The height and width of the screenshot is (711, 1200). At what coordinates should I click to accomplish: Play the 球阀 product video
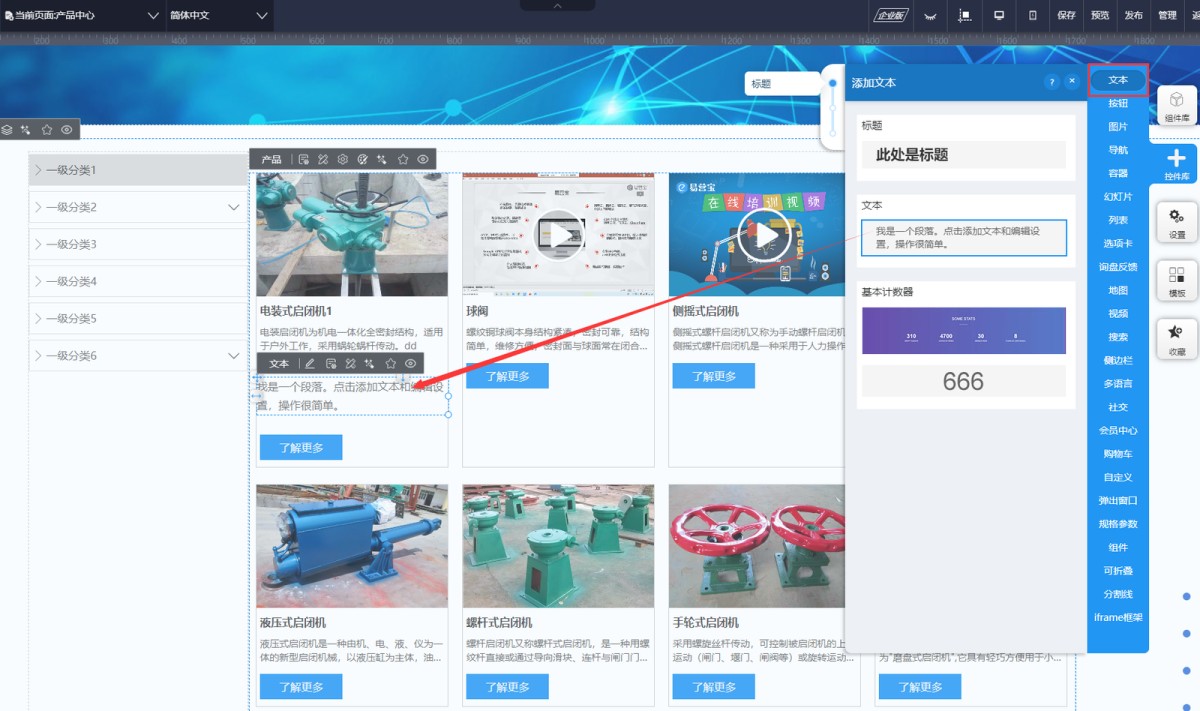click(559, 236)
